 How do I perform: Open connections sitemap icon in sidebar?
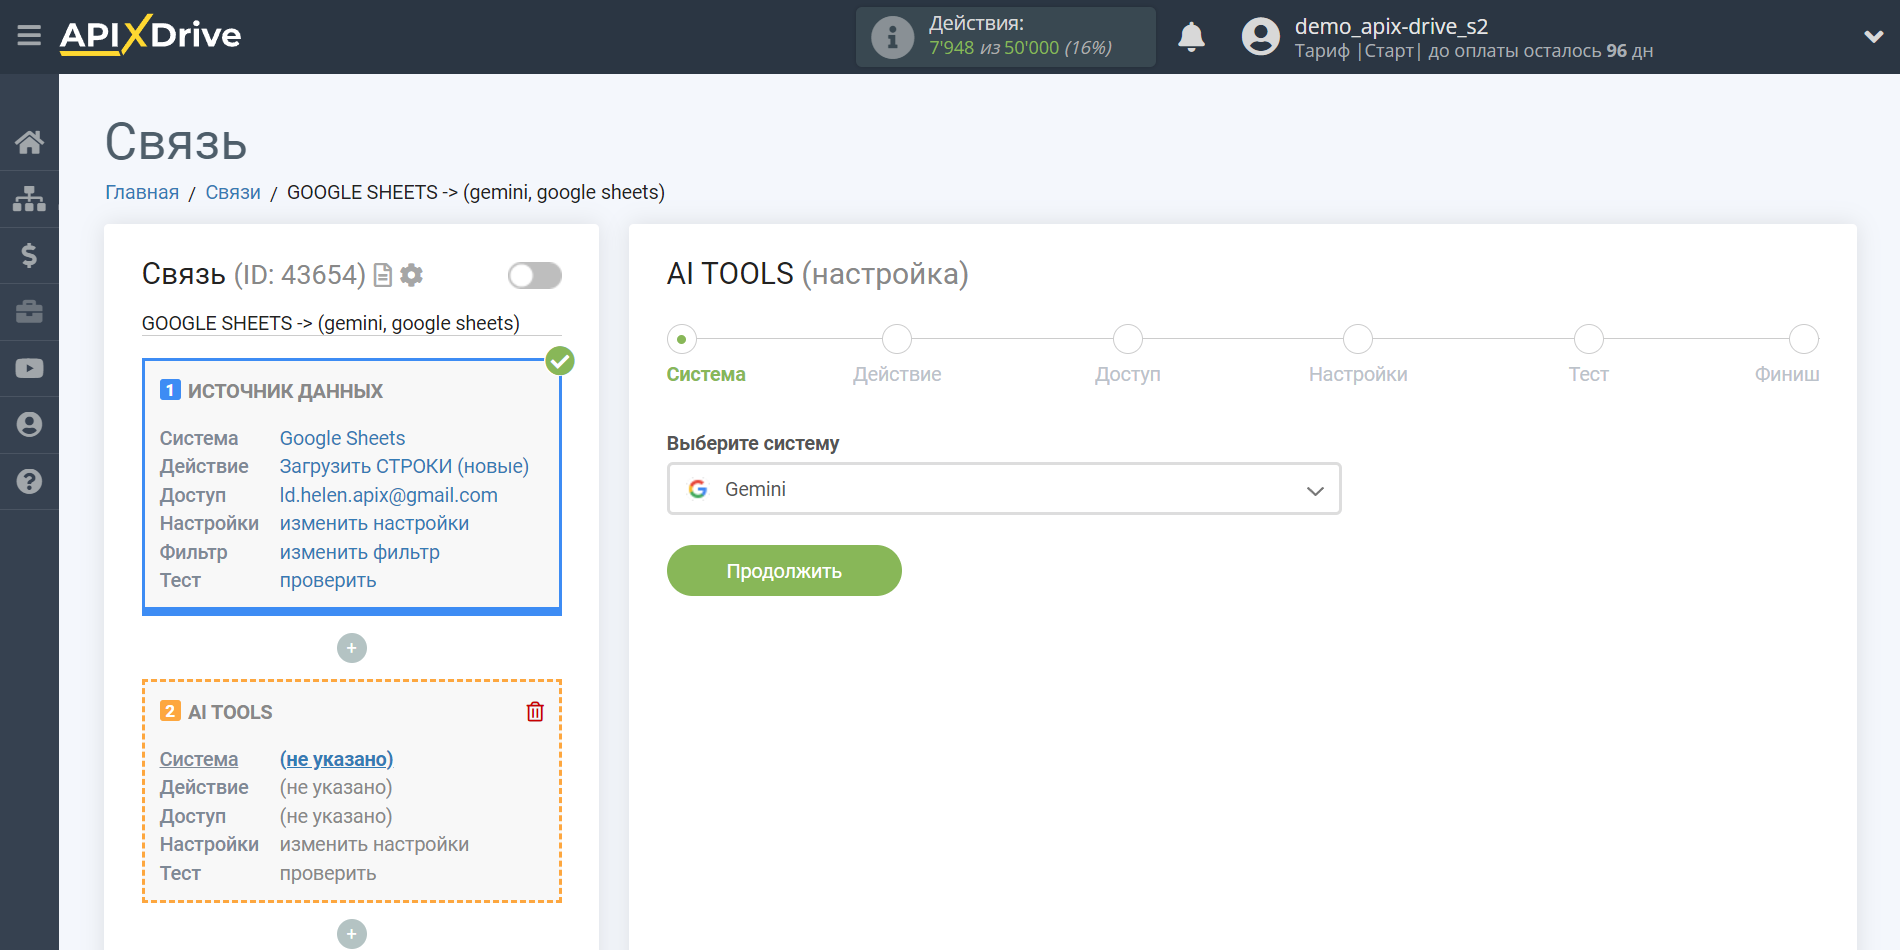click(x=29, y=199)
